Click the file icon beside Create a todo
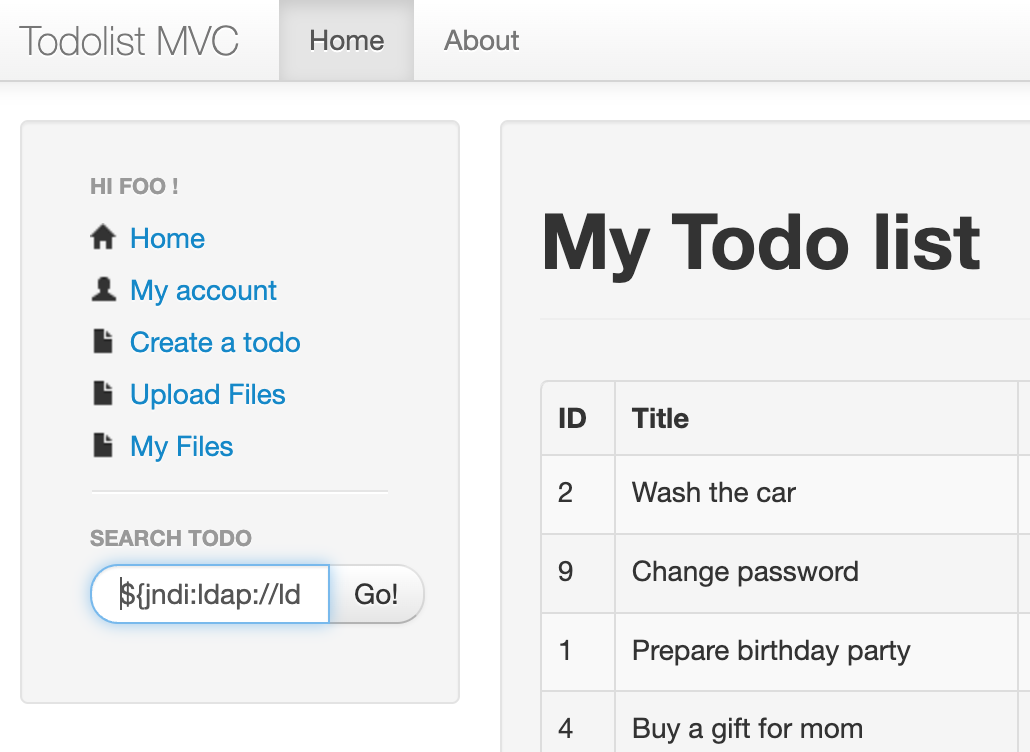This screenshot has height=752, width=1030. click(103, 341)
